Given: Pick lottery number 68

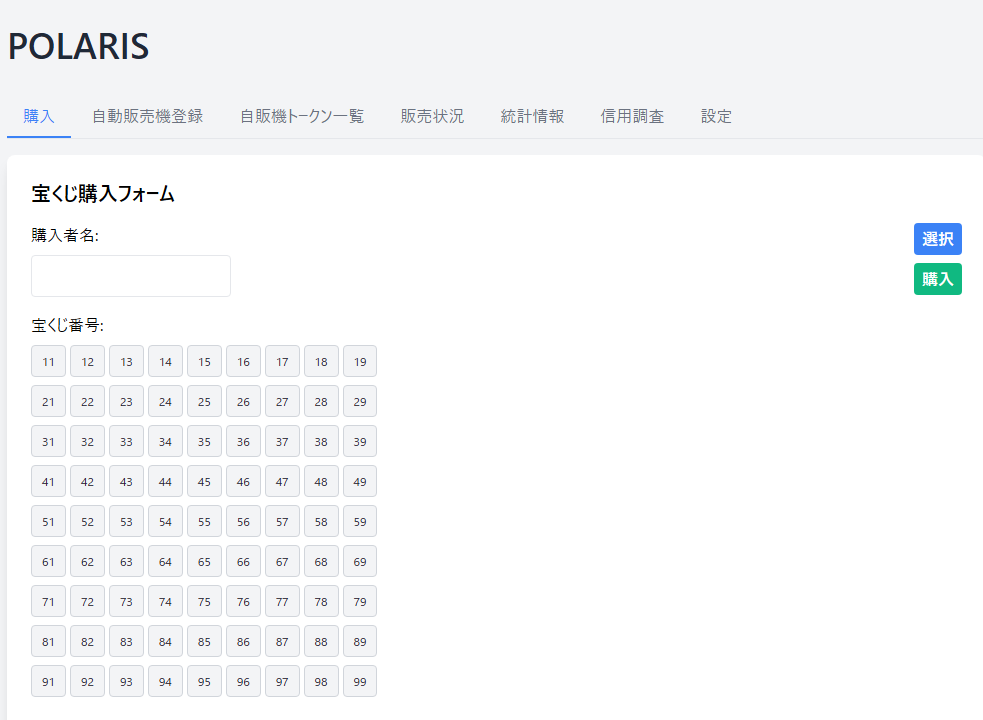Looking at the screenshot, I should tap(321, 562).
